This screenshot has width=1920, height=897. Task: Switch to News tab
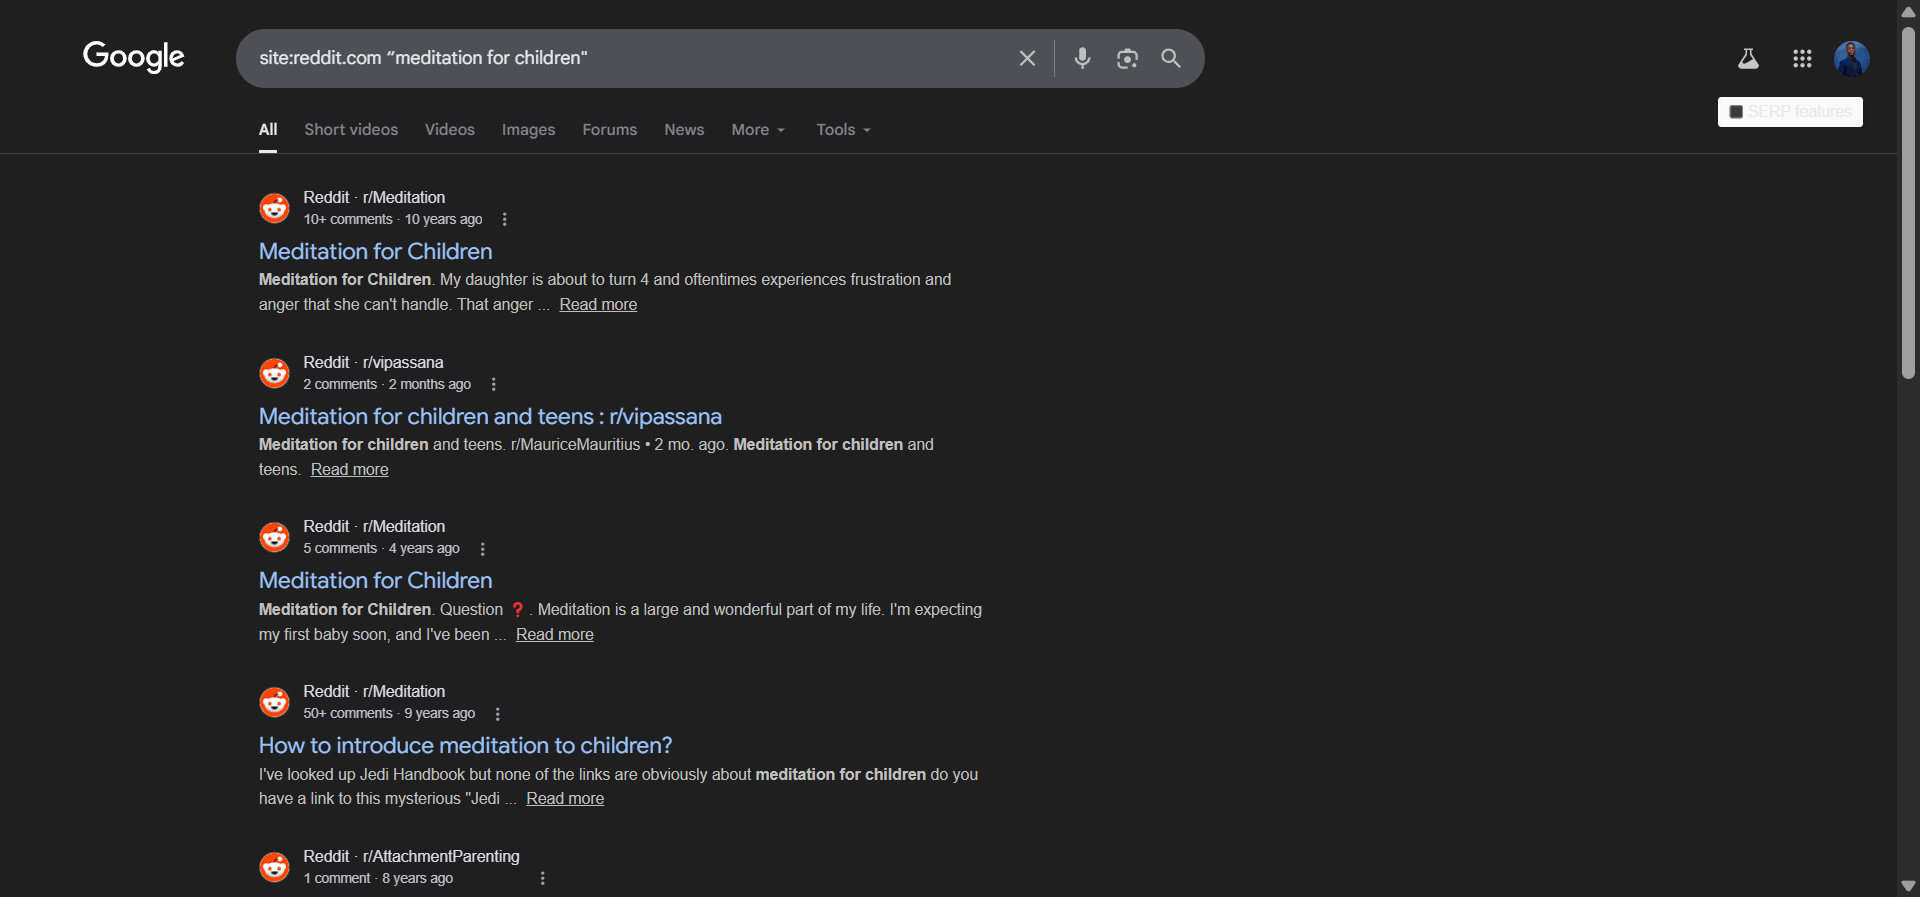pos(684,130)
